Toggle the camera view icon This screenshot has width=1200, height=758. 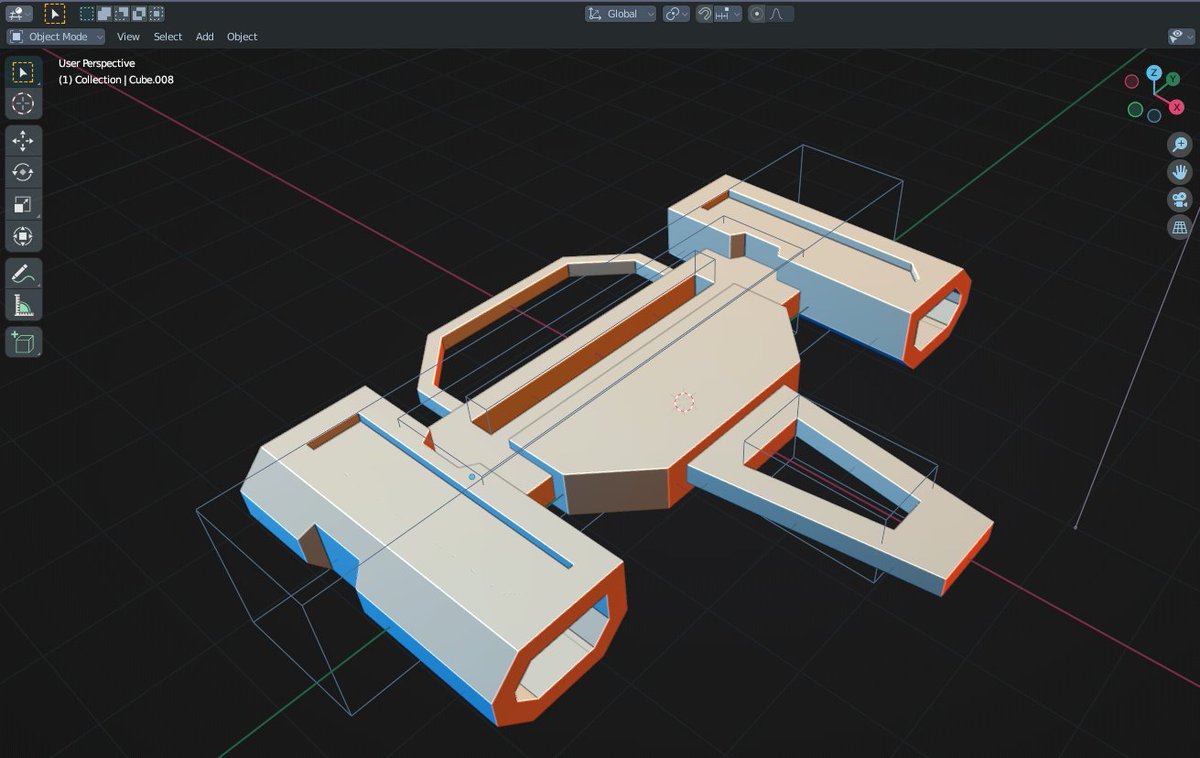pyautogui.click(x=1180, y=199)
